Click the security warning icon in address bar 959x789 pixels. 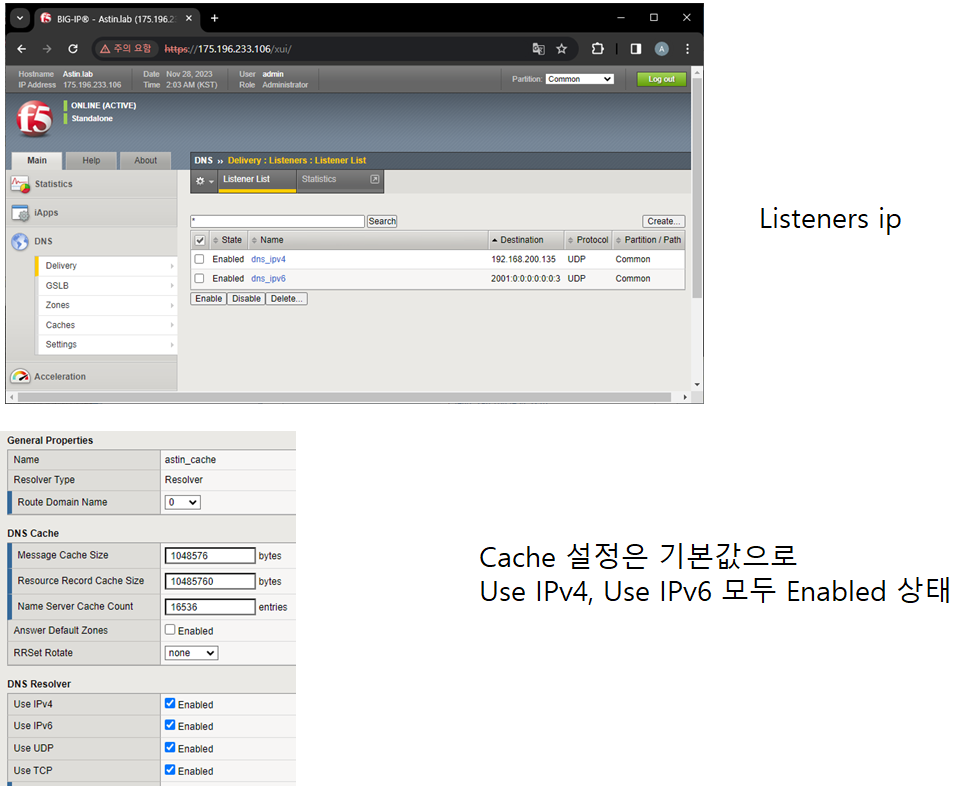pyautogui.click(x=105, y=49)
